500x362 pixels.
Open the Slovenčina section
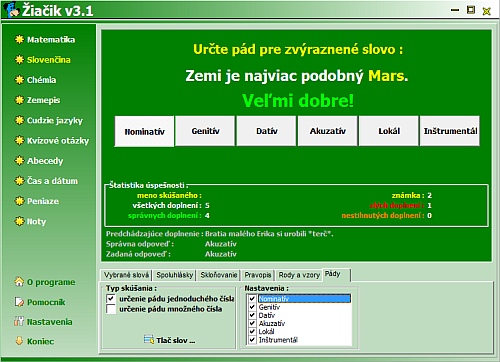point(49,60)
